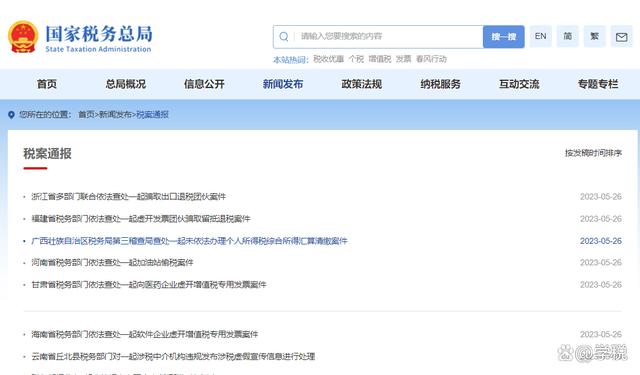Viewport: 640px width, 375px height.
Task: Click the location pin icon
Action: coord(11,115)
